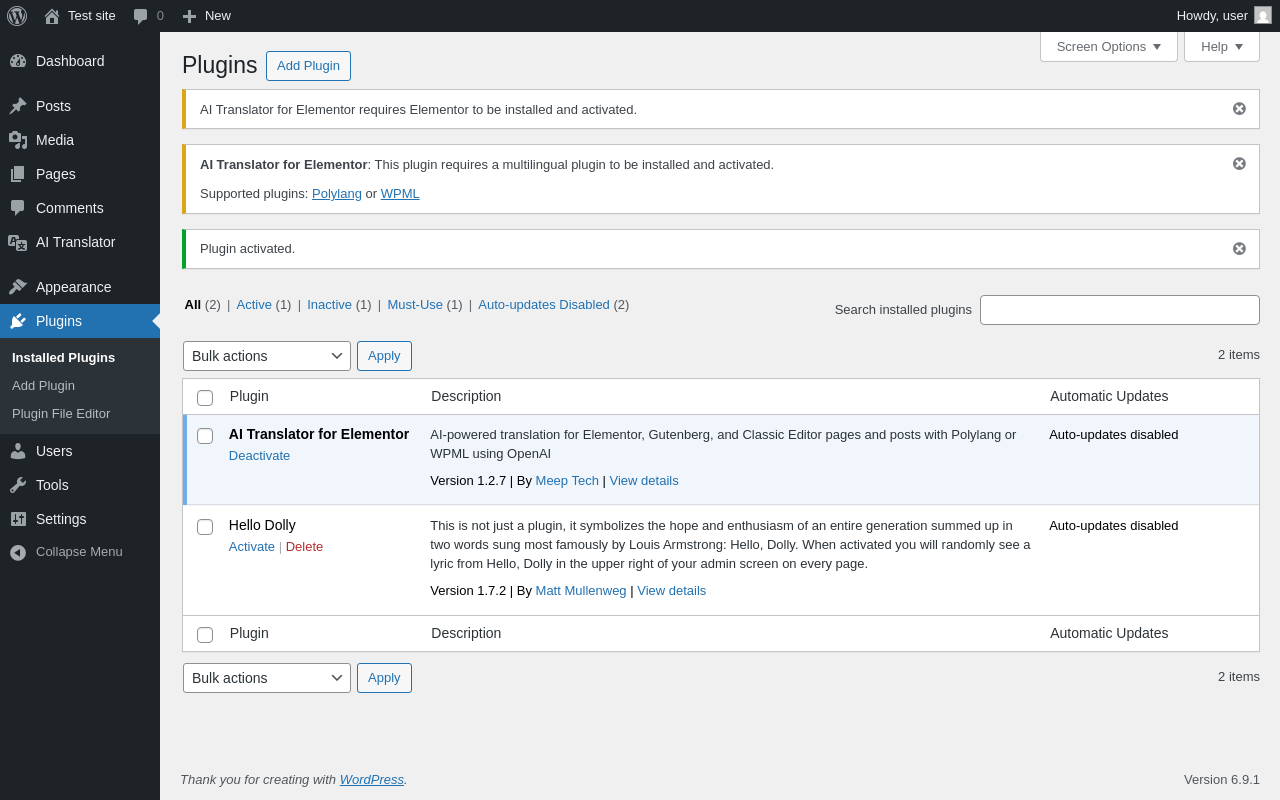Check the AI Translator for Elementor checkbox
The height and width of the screenshot is (800, 1280).
205,436
